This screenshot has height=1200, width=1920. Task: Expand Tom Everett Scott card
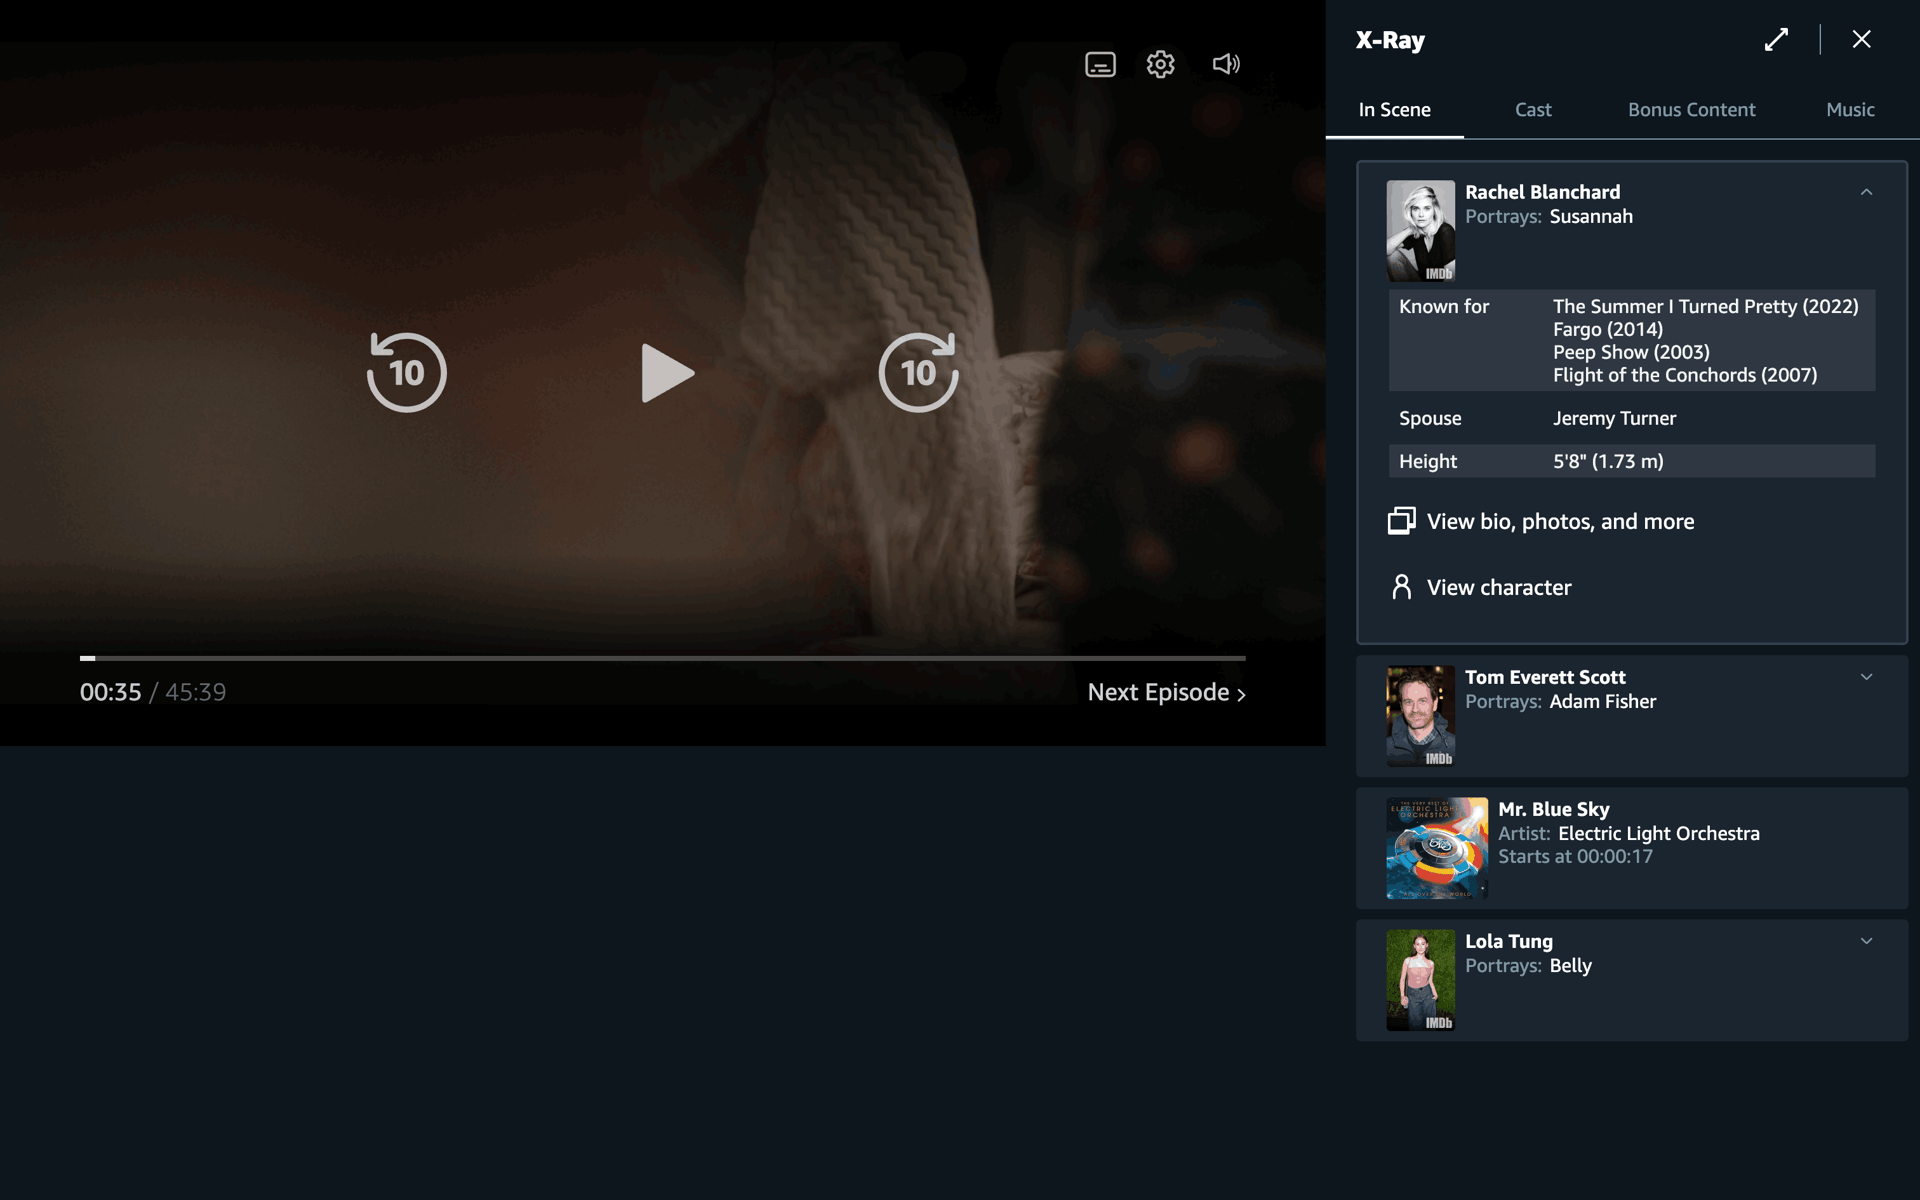click(1866, 677)
